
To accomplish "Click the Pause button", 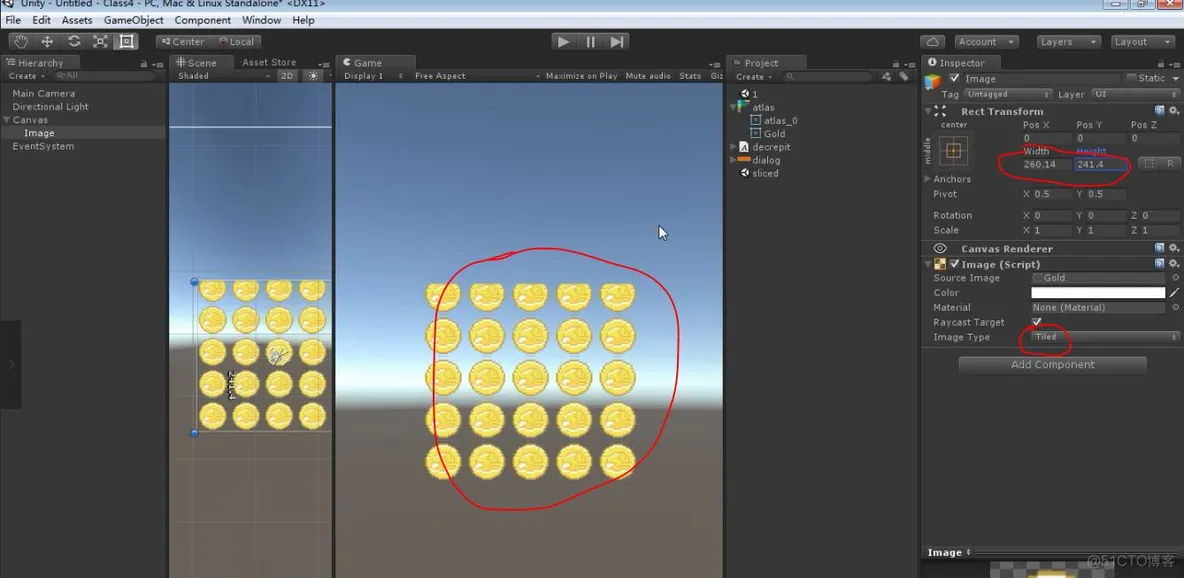I will [590, 42].
